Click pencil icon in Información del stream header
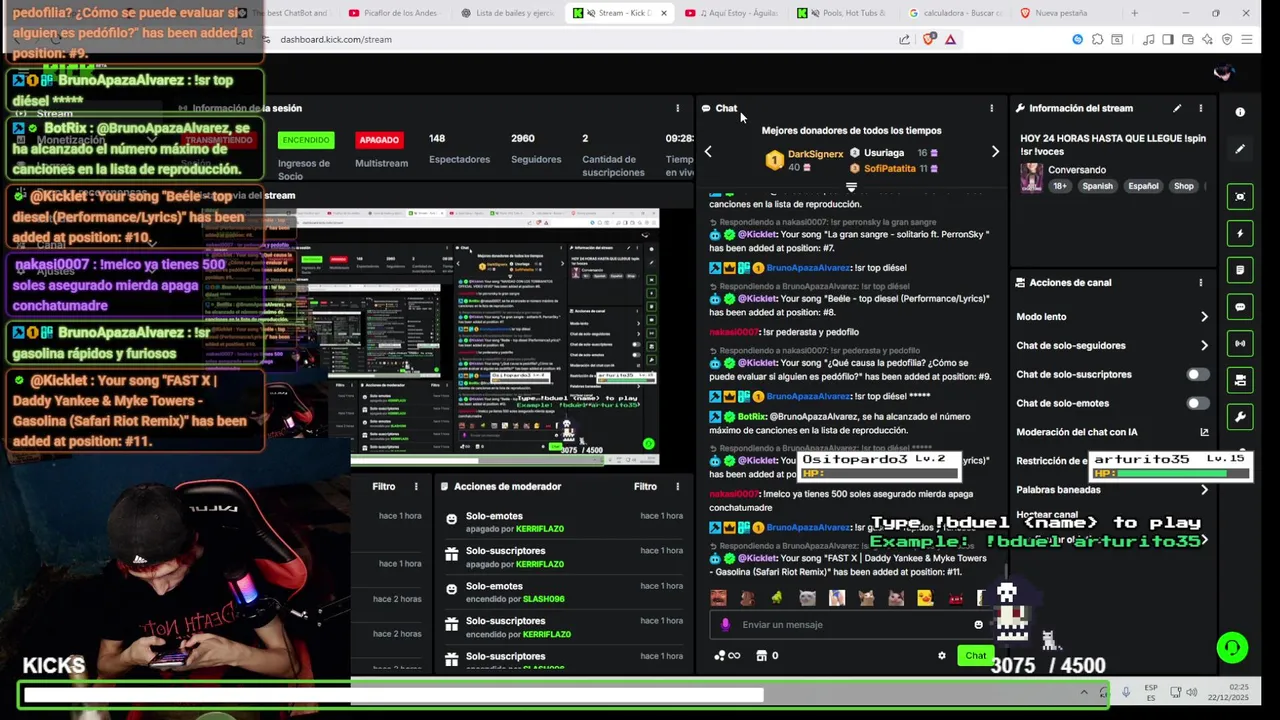This screenshot has width=1280, height=720. pos(1177,108)
